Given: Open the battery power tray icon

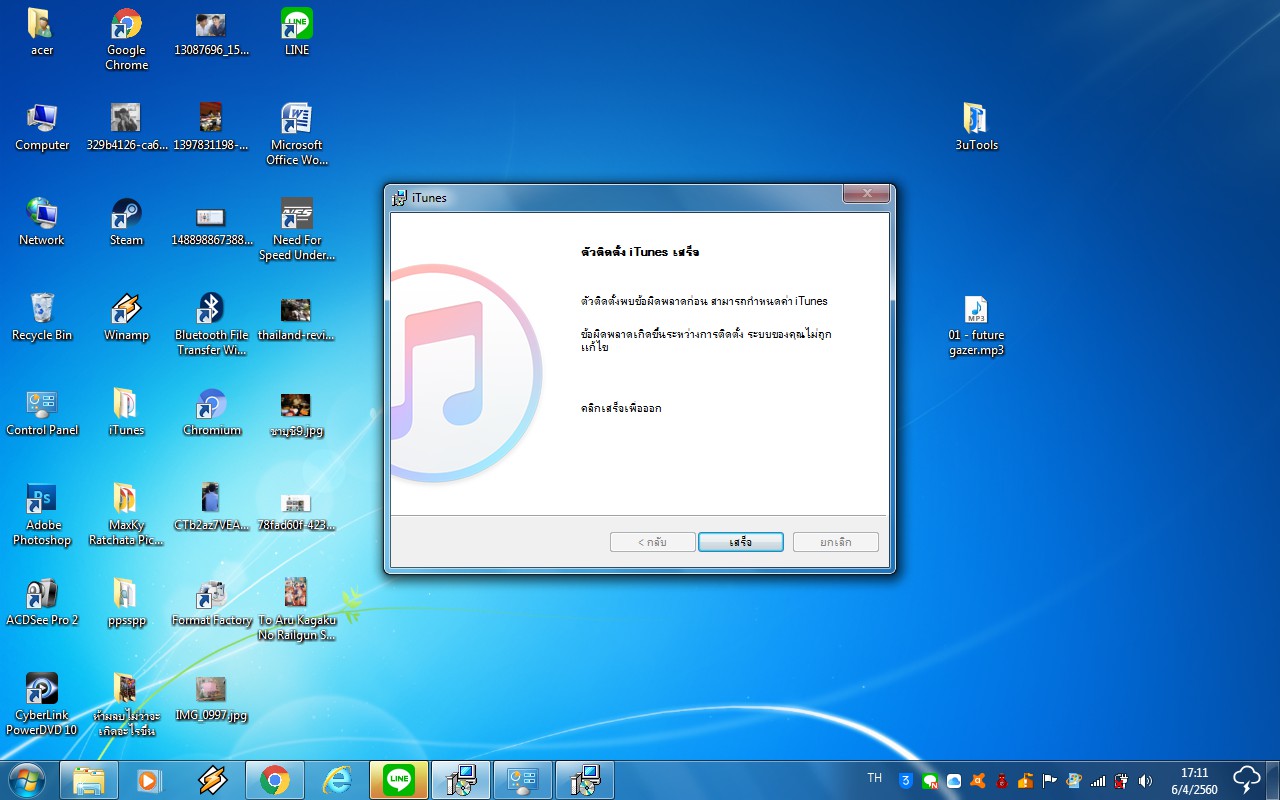Looking at the screenshot, I should [1122, 780].
